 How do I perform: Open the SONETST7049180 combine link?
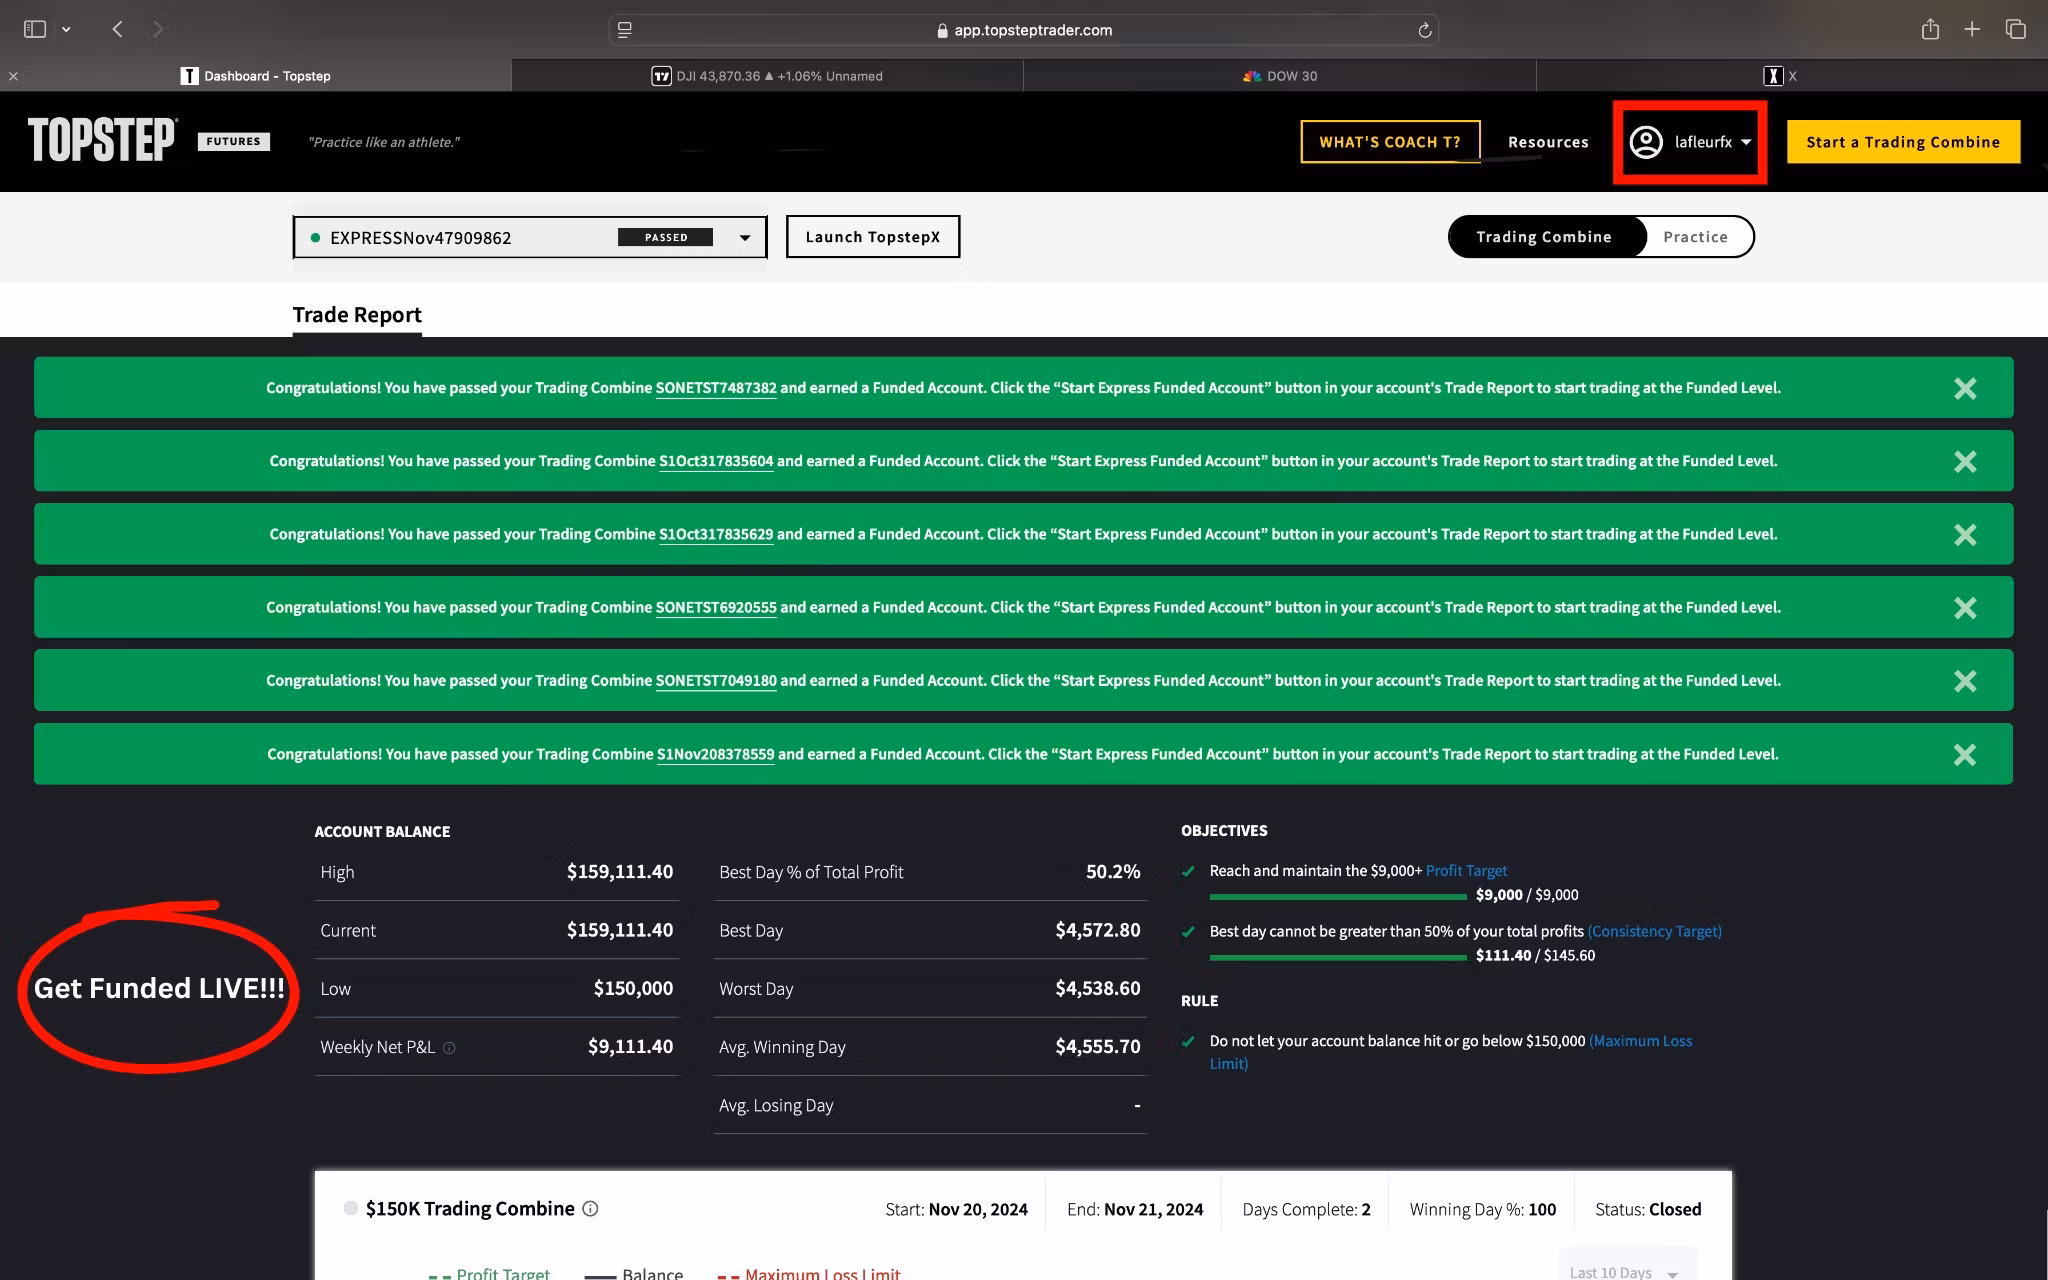[716, 680]
